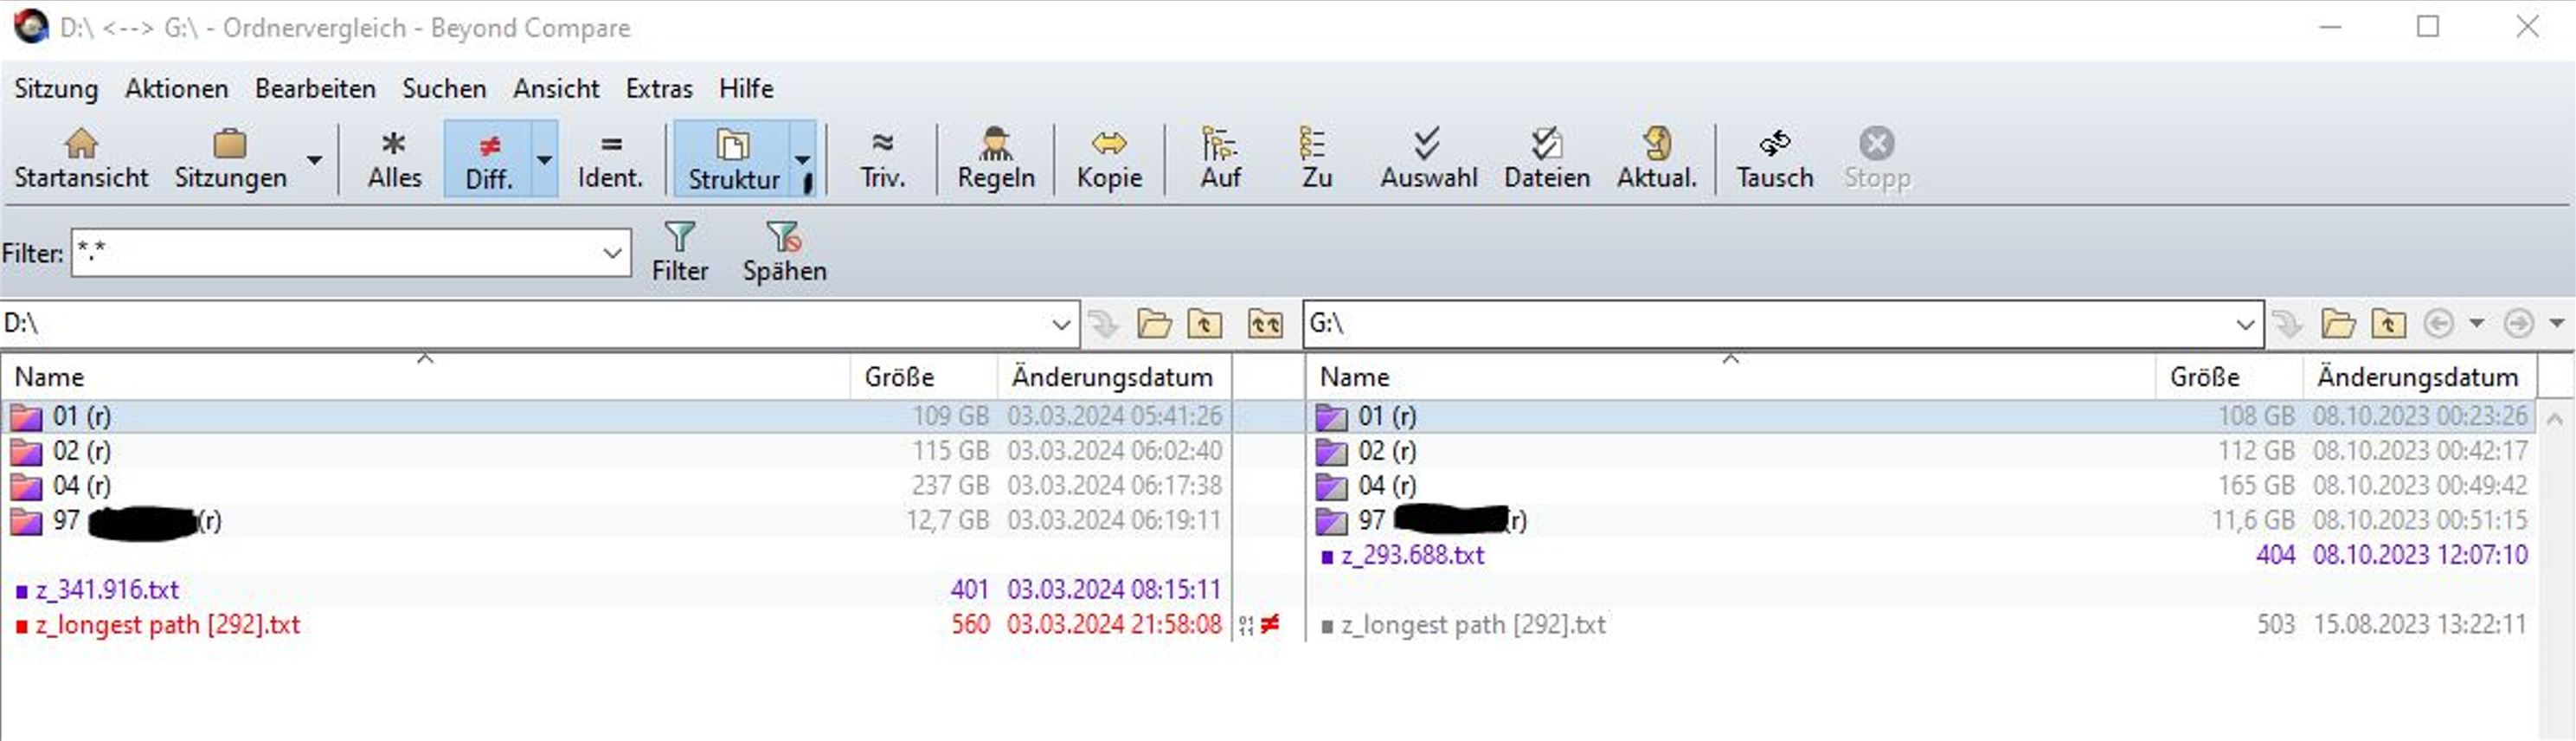Click the Stopp button
The width and height of the screenshot is (2576, 741).
(1877, 158)
